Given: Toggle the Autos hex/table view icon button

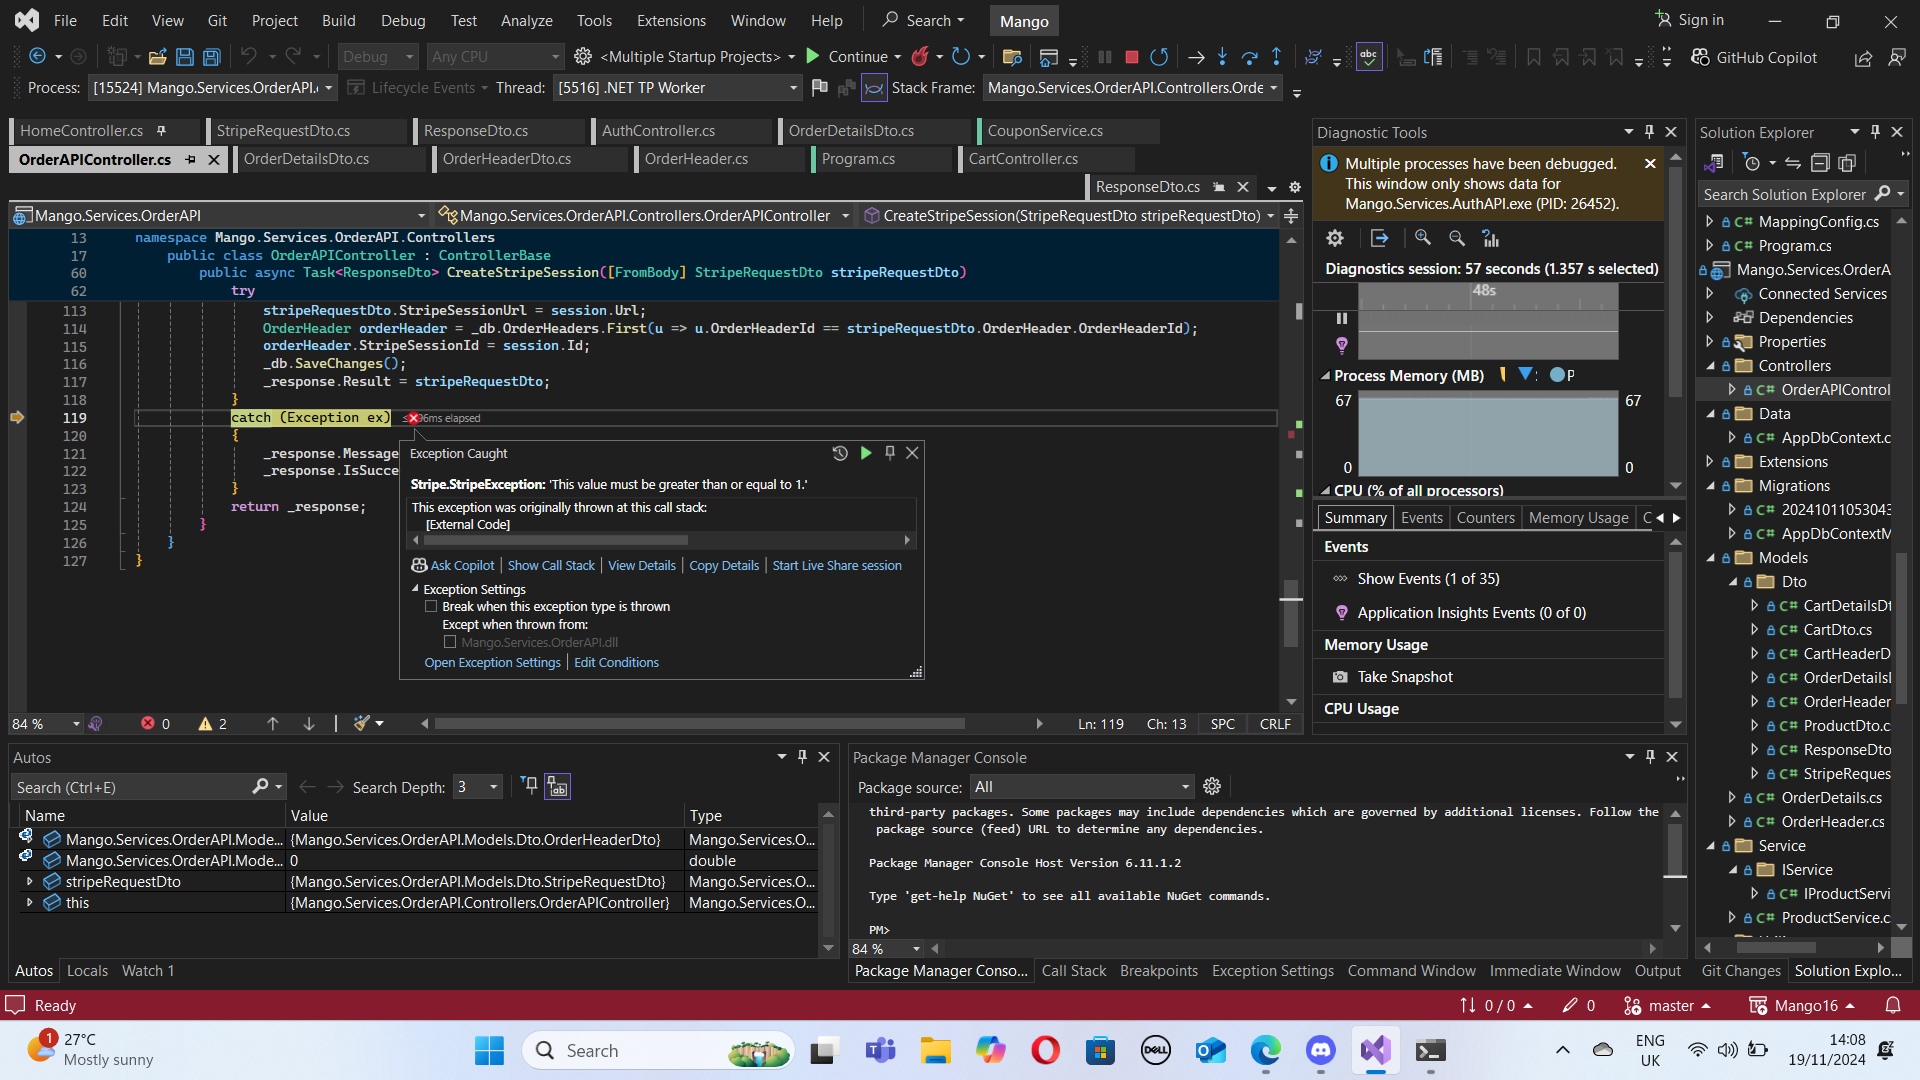Looking at the screenshot, I should pos(557,787).
